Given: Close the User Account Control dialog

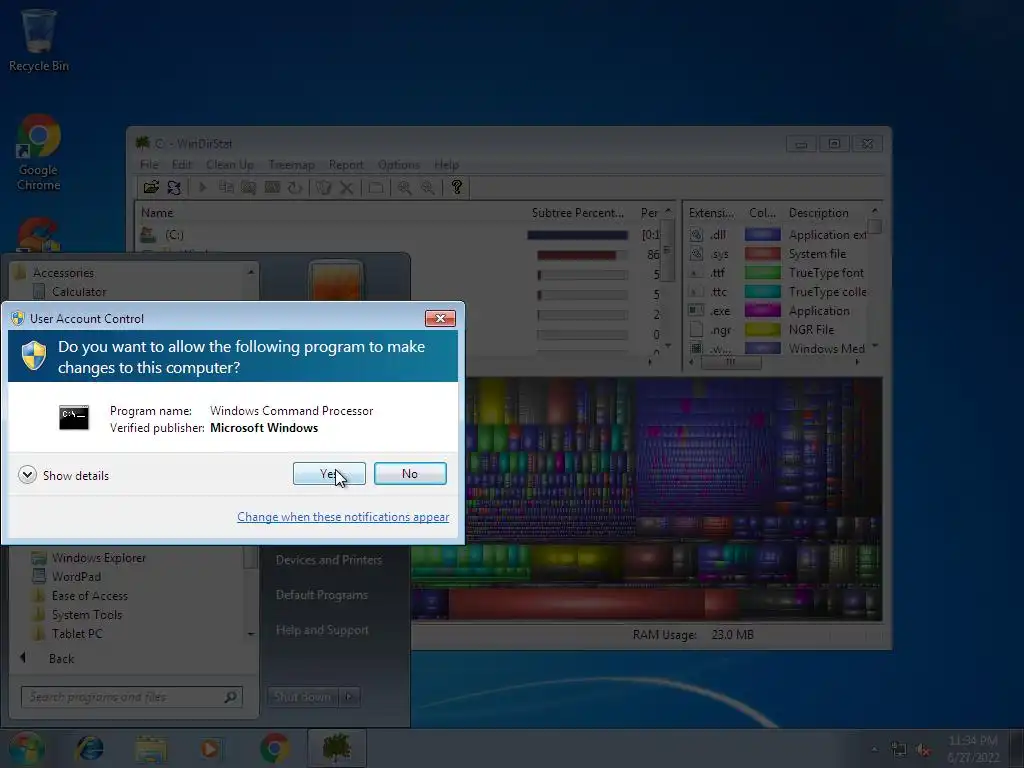Looking at the screenshot, I should [440, 318].
